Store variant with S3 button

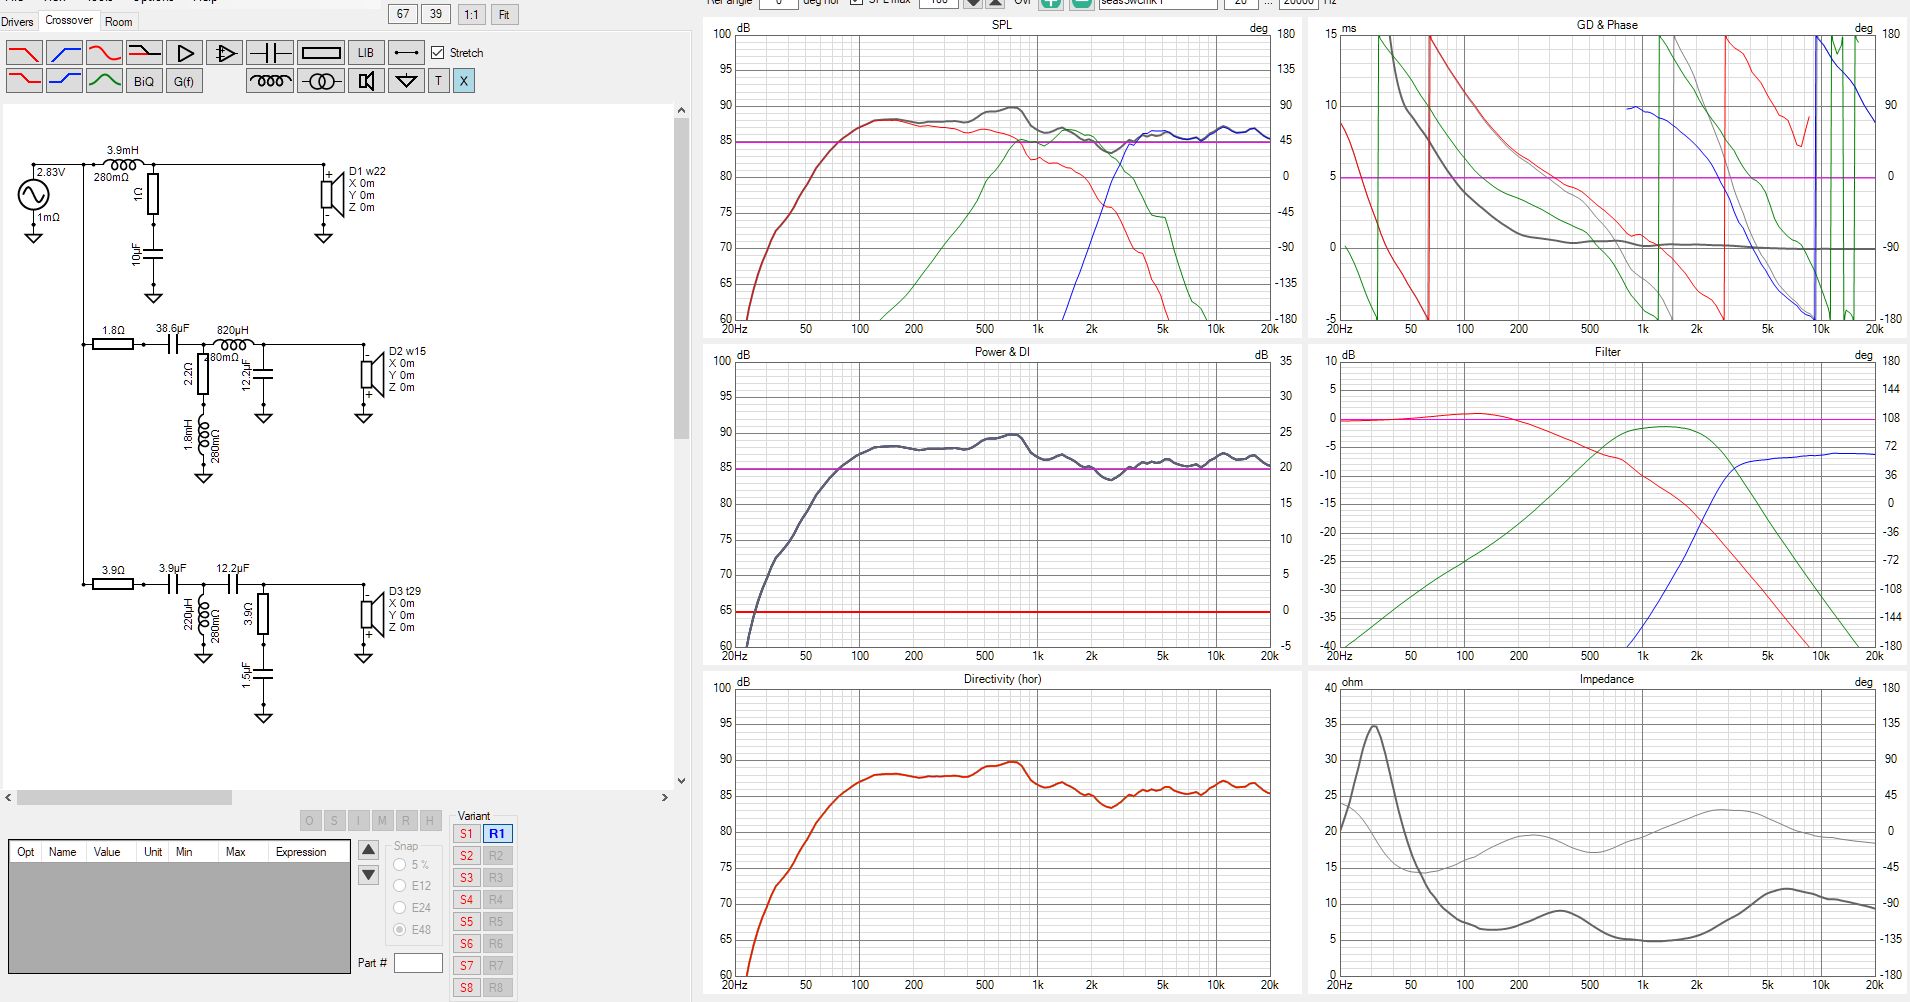pyautogui.click(x=466, y=878)
